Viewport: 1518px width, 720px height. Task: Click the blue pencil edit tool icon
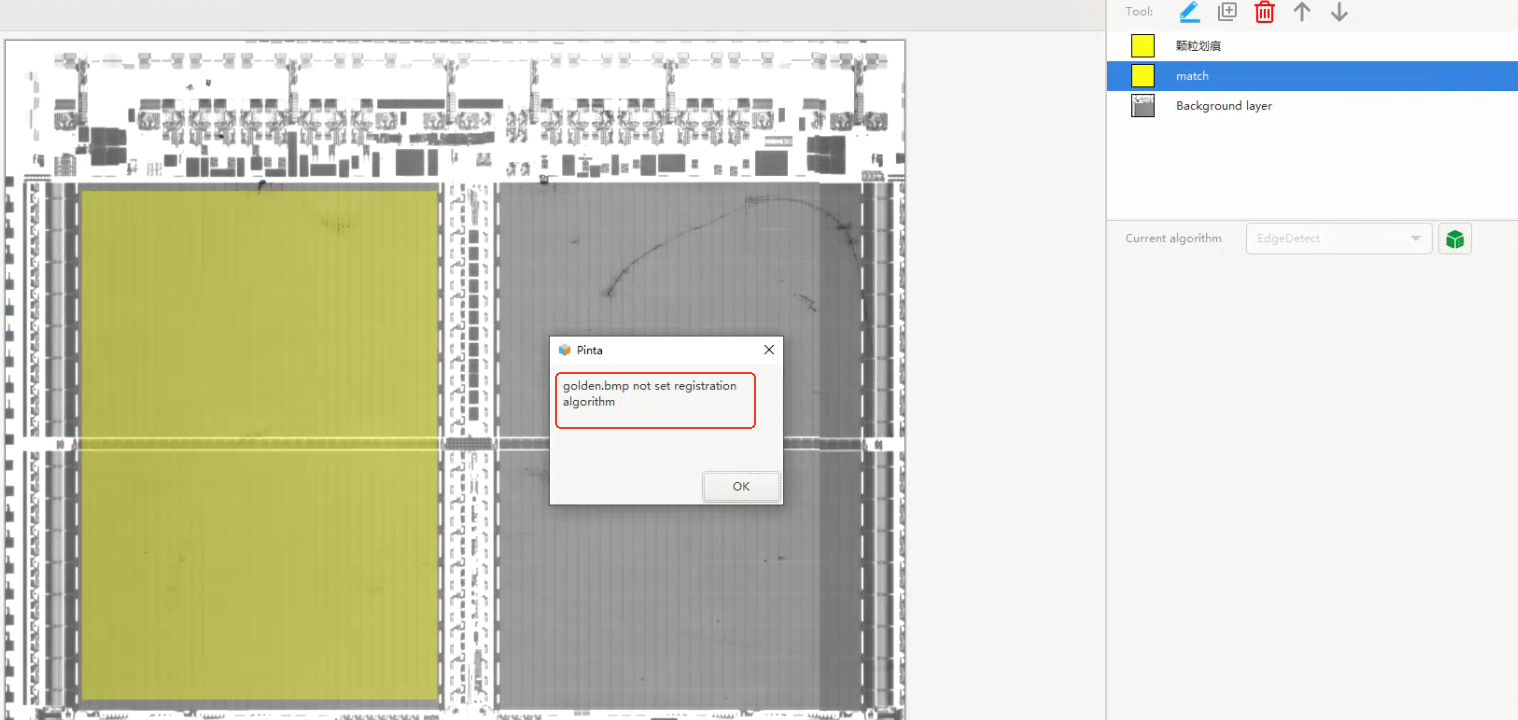1189,12
